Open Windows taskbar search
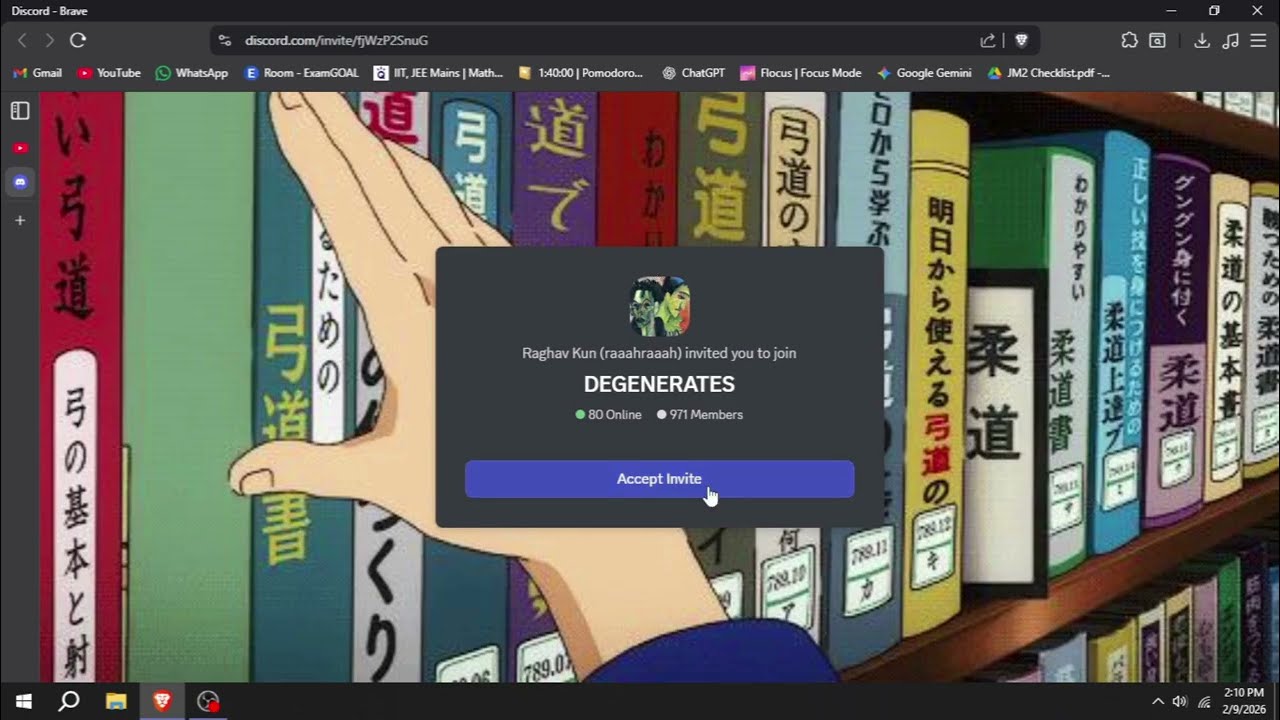 point(69,701)
